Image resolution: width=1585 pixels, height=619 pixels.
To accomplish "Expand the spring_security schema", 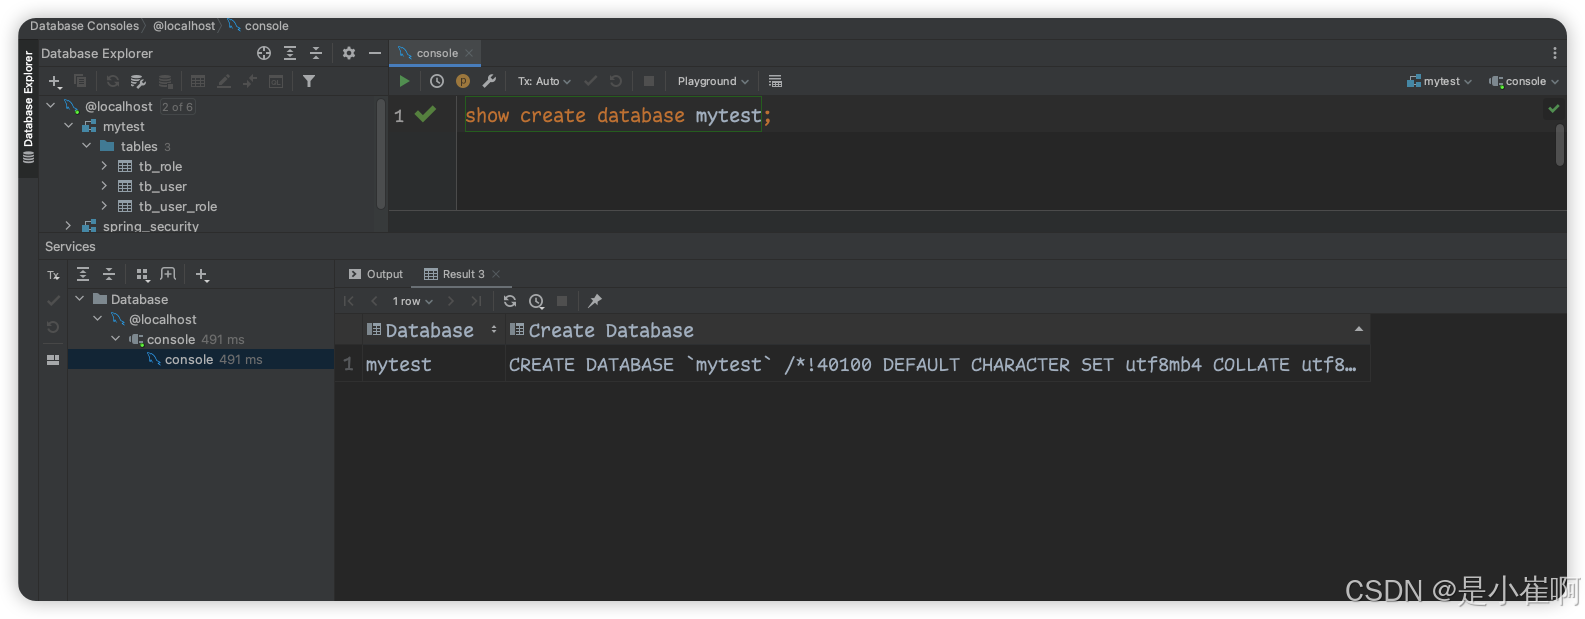I will [68, 226].
